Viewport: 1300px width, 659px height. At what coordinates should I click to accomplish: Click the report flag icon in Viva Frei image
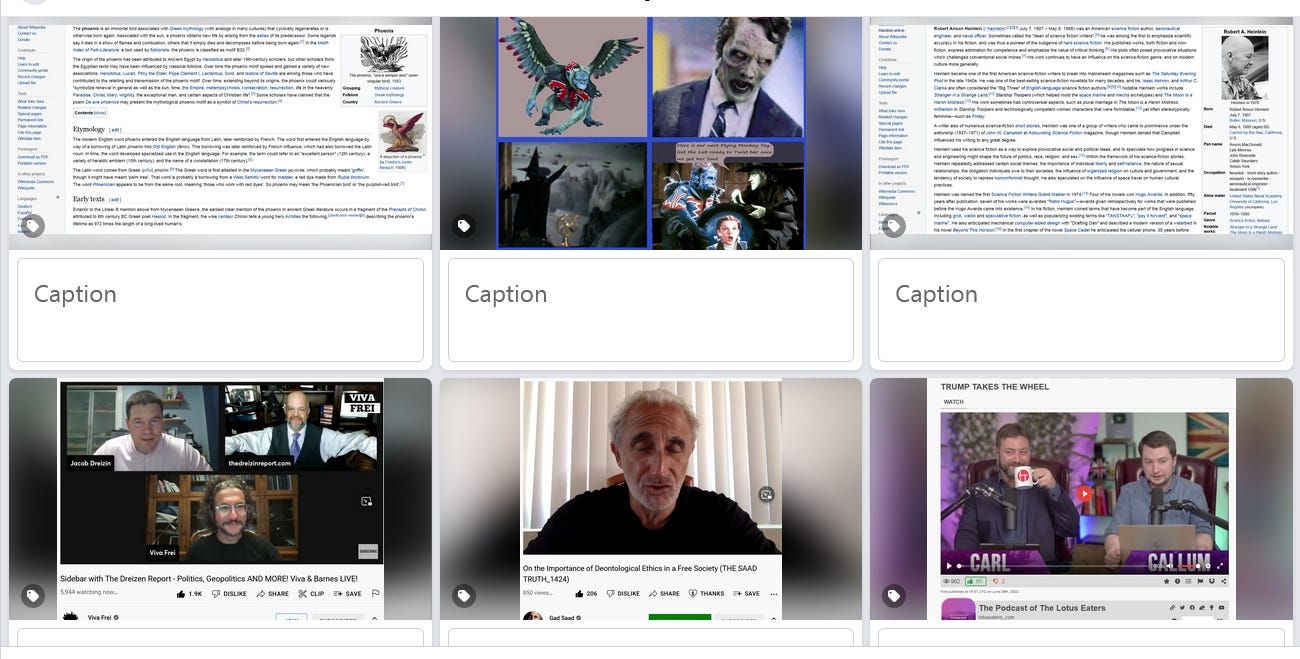(x=375, y=593)
